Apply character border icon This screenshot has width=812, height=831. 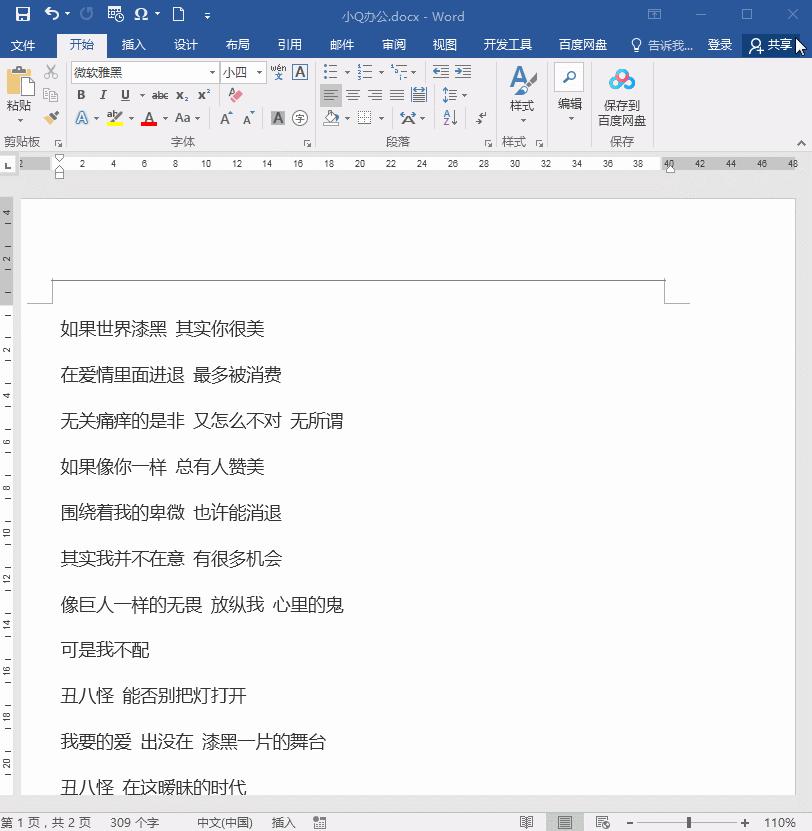pos(300,72)
